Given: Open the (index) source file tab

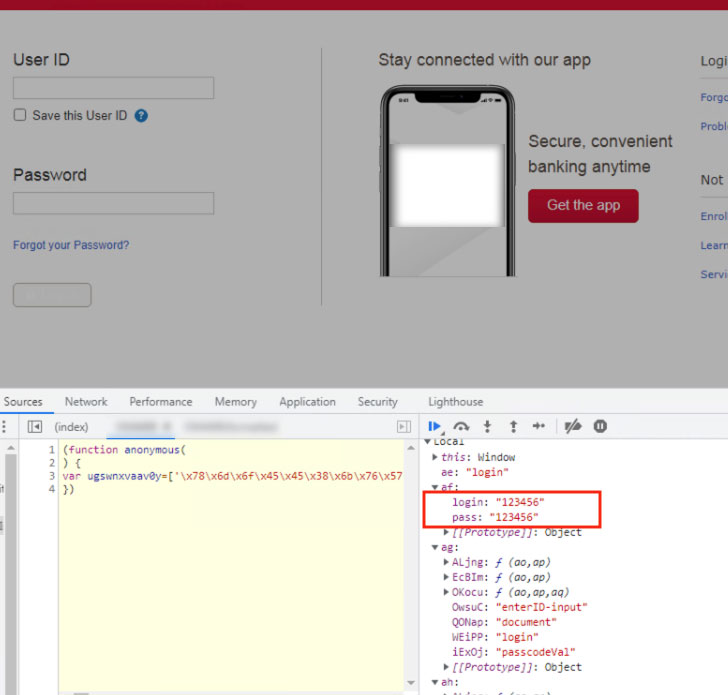Looking at the screenshot, I should pyautogui.click(x=71, y=427).
